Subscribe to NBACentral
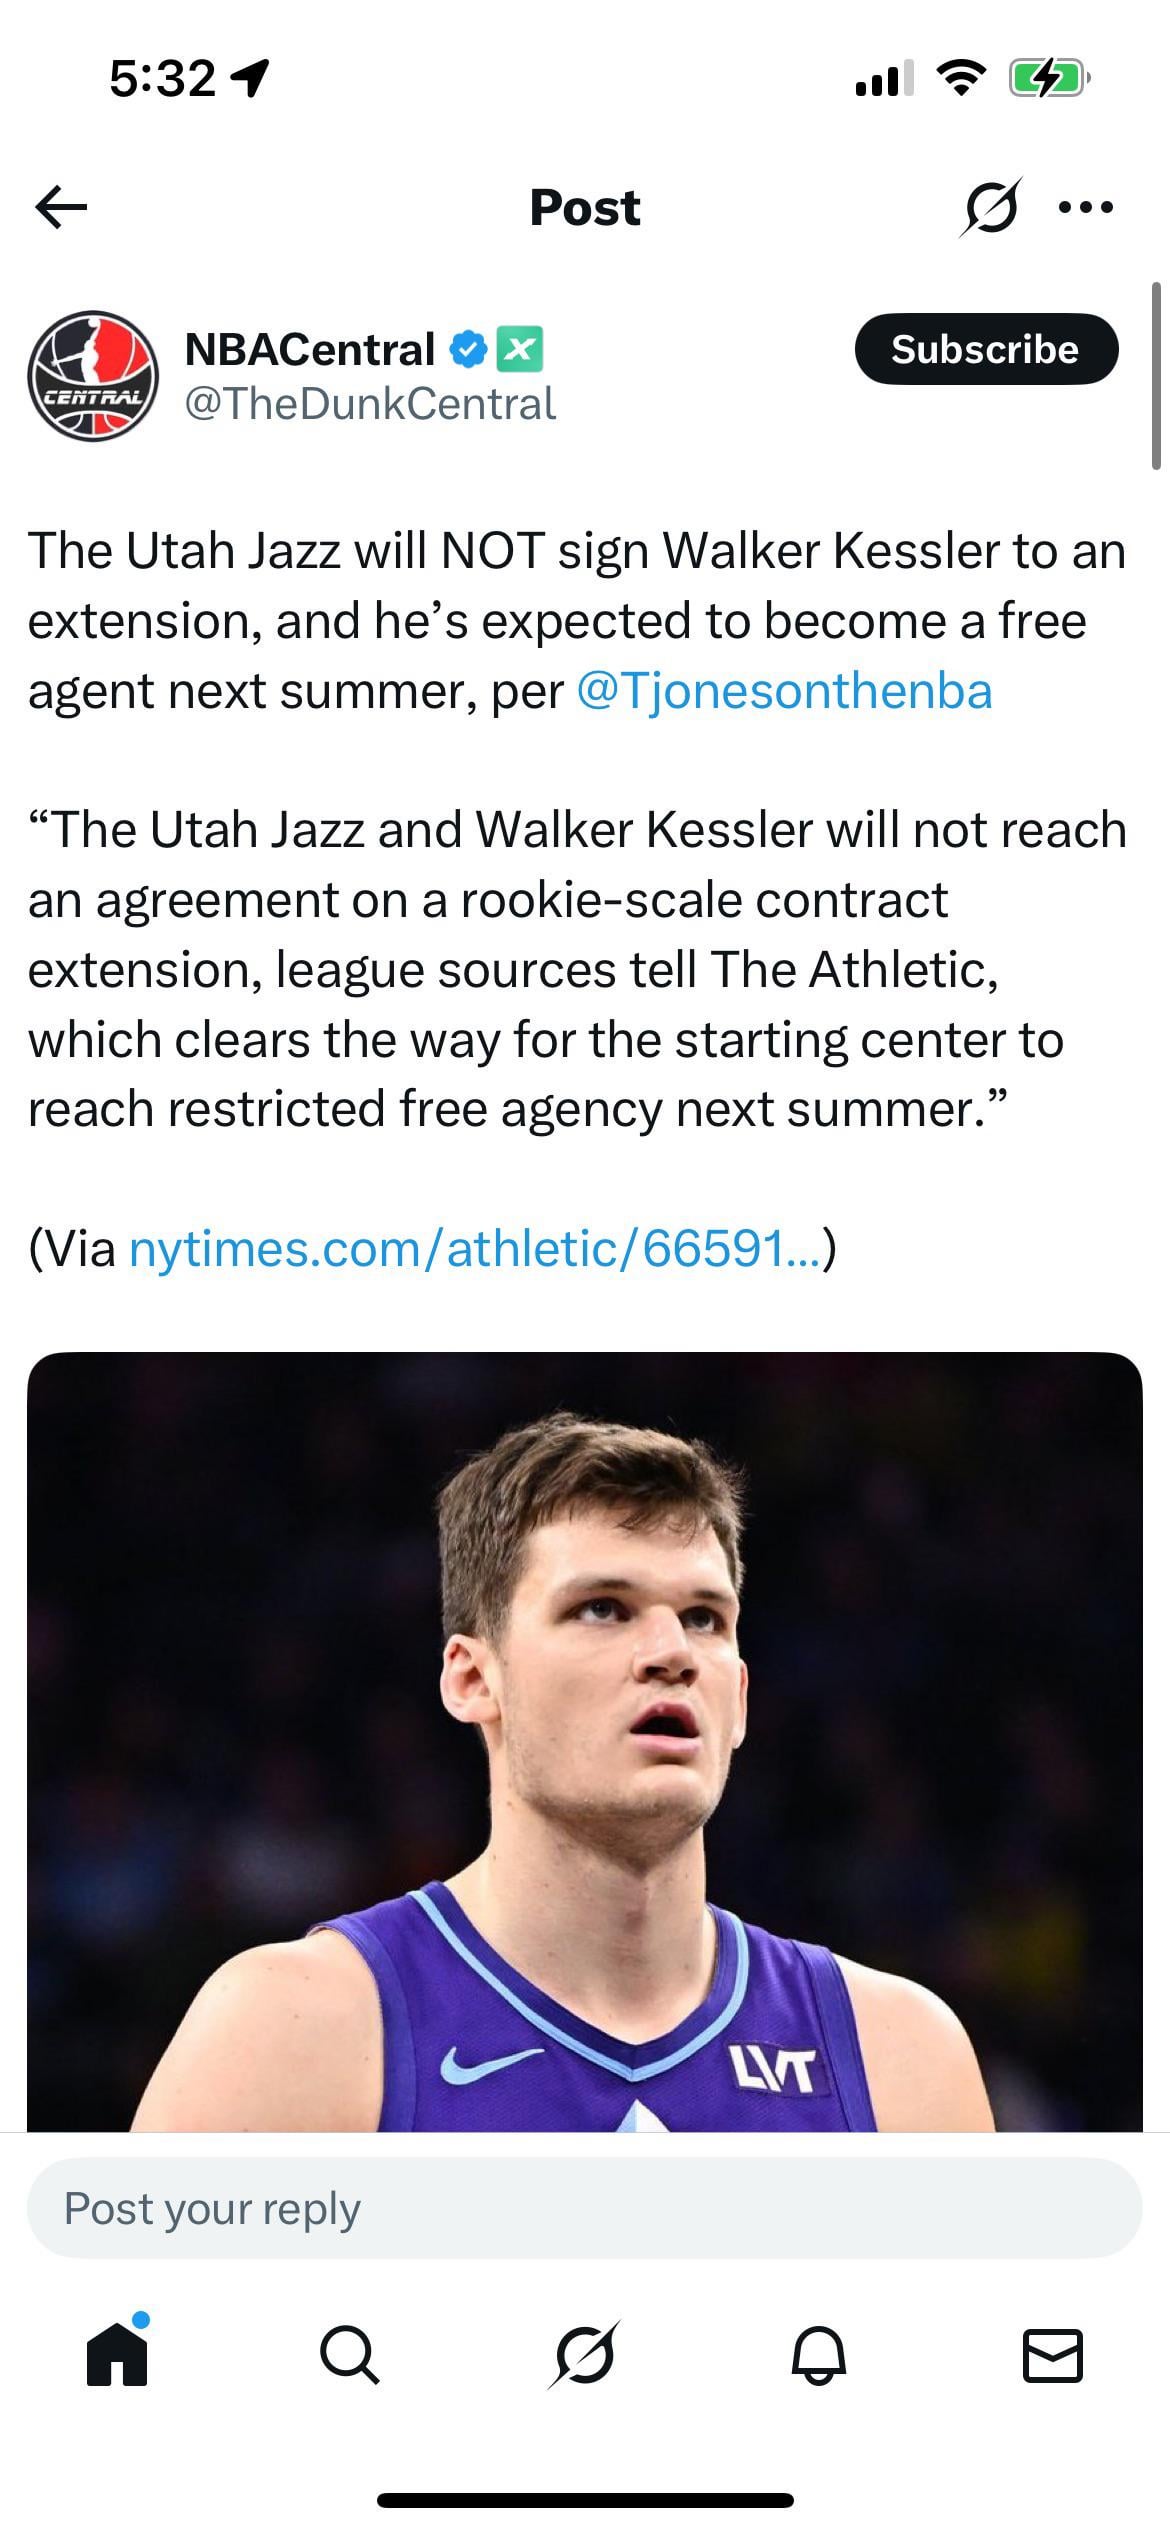1170x2532 pixels. [985, 349]
